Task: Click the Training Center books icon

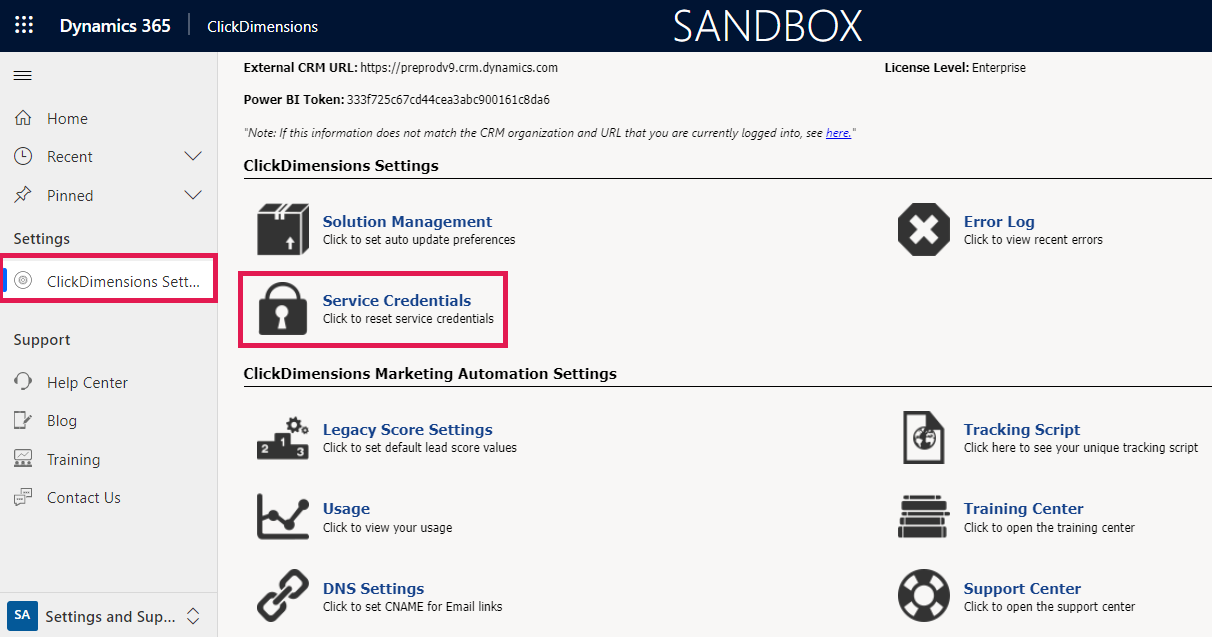Action: click(x=924, y=517)
